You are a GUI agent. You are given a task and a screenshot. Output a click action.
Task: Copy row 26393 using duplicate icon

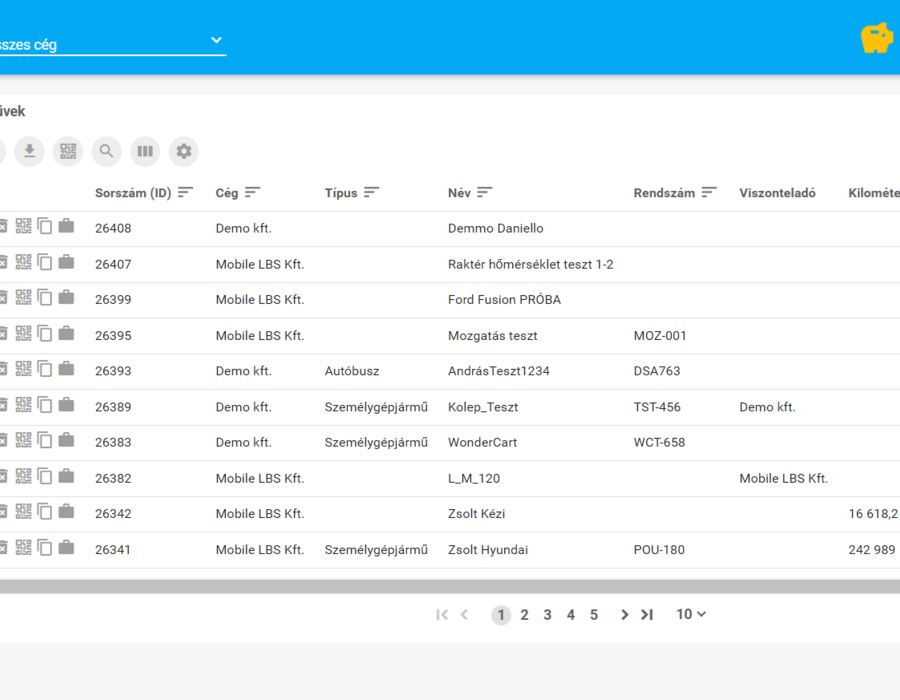click(45, 369)
